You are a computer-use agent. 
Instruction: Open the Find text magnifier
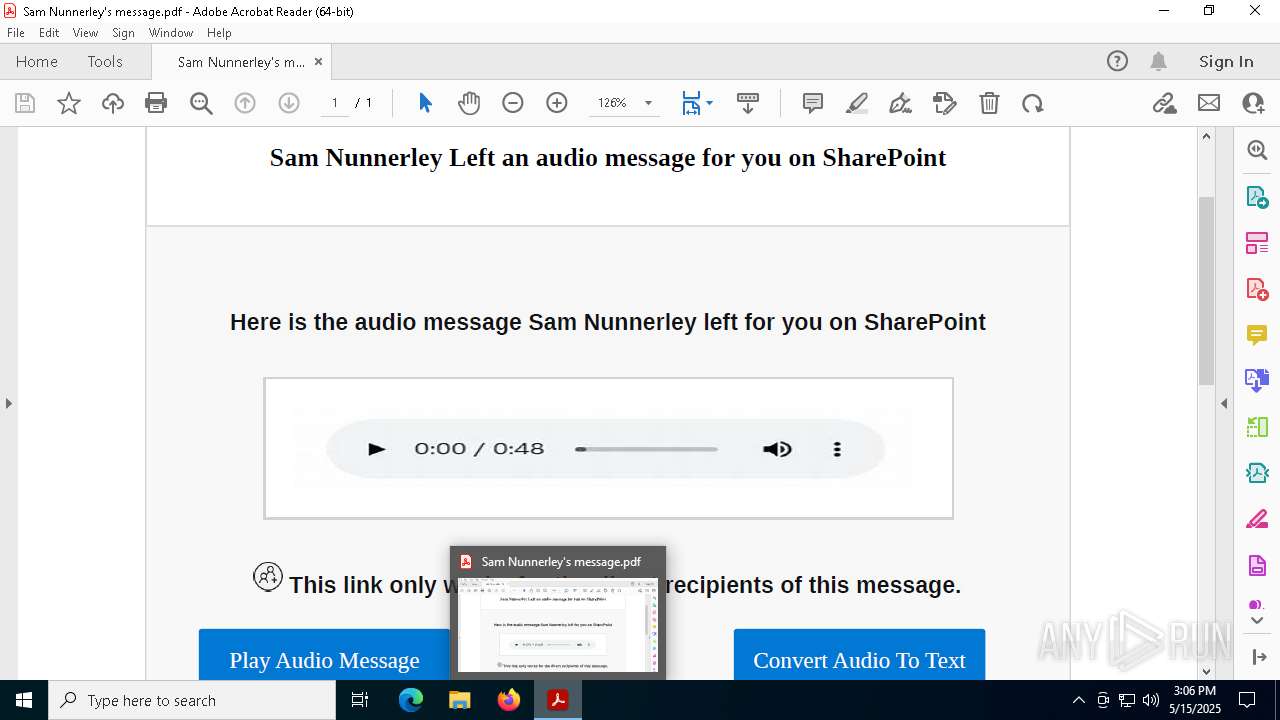[201, 103]
